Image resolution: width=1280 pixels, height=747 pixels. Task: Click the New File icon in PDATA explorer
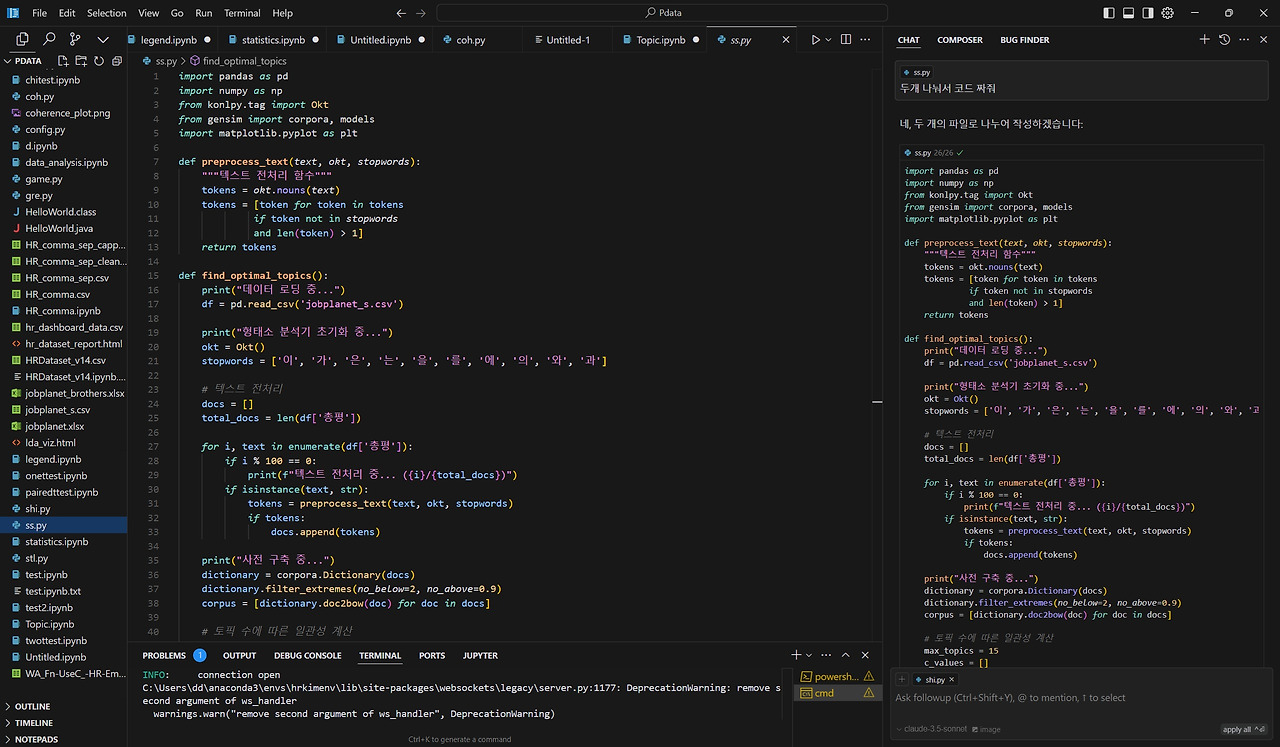(64, 61)
